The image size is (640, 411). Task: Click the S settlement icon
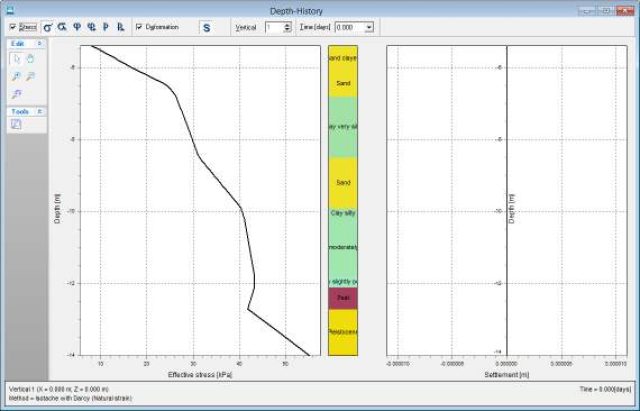tap(207, 28)
